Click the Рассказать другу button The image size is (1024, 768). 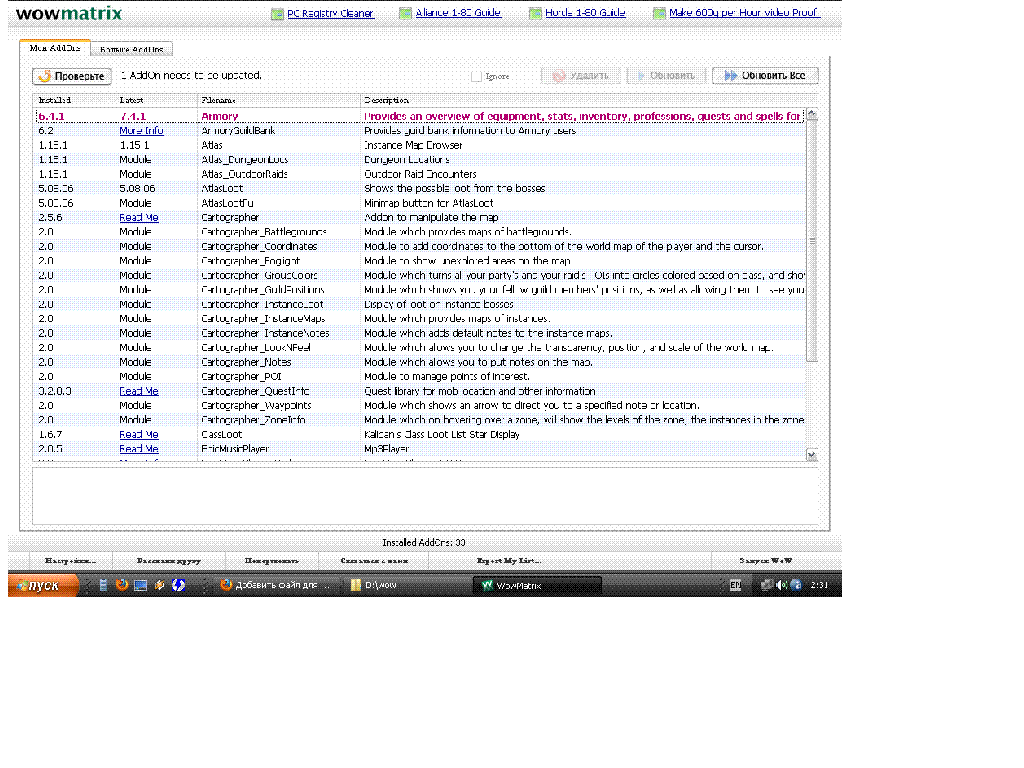pos(168,560)
